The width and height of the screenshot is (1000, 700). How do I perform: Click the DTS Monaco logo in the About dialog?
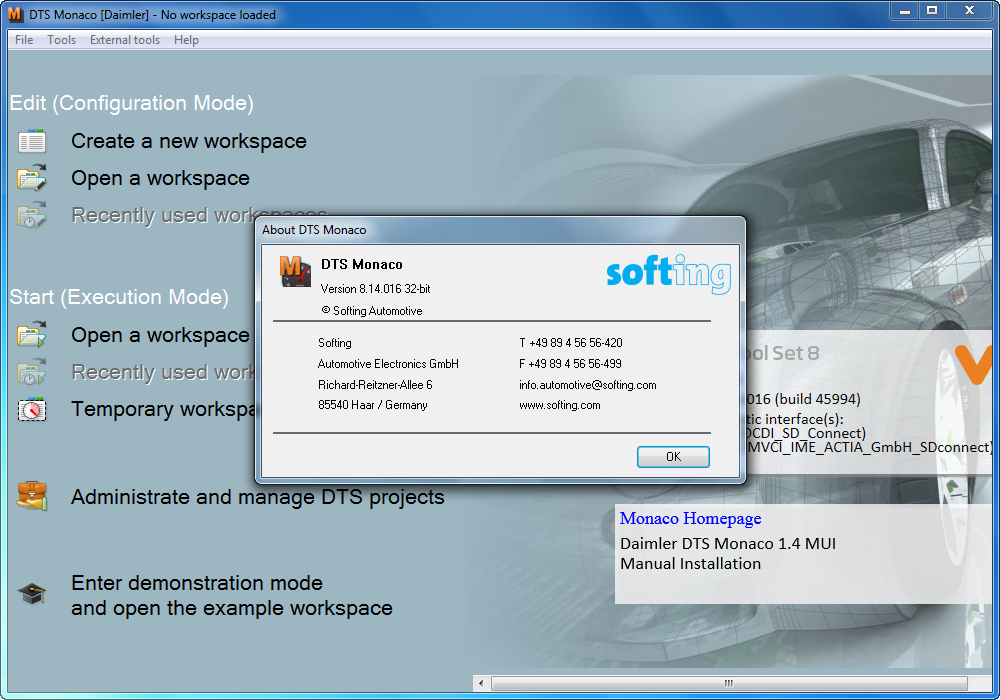coord(295,271)
